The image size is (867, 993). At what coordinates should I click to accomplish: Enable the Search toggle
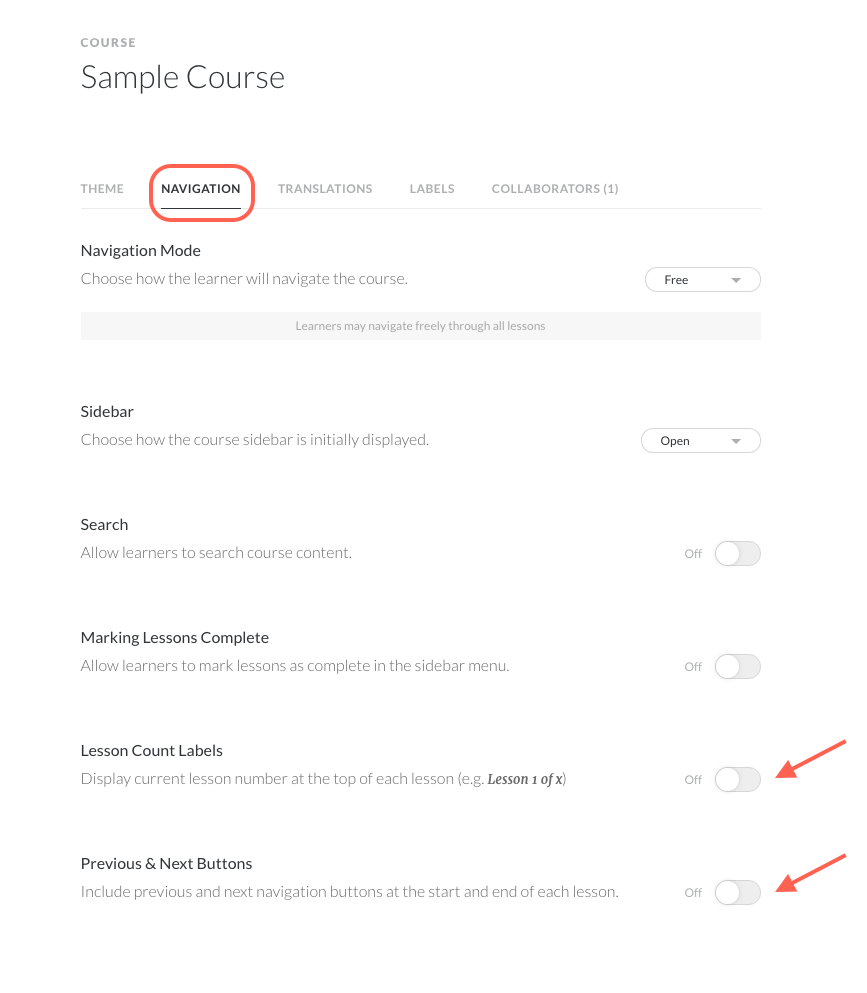737,554
